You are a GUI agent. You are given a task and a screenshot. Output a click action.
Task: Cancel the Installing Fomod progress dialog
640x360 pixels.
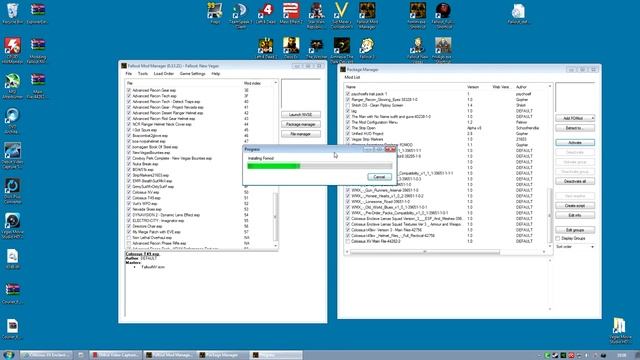(379, 177)
